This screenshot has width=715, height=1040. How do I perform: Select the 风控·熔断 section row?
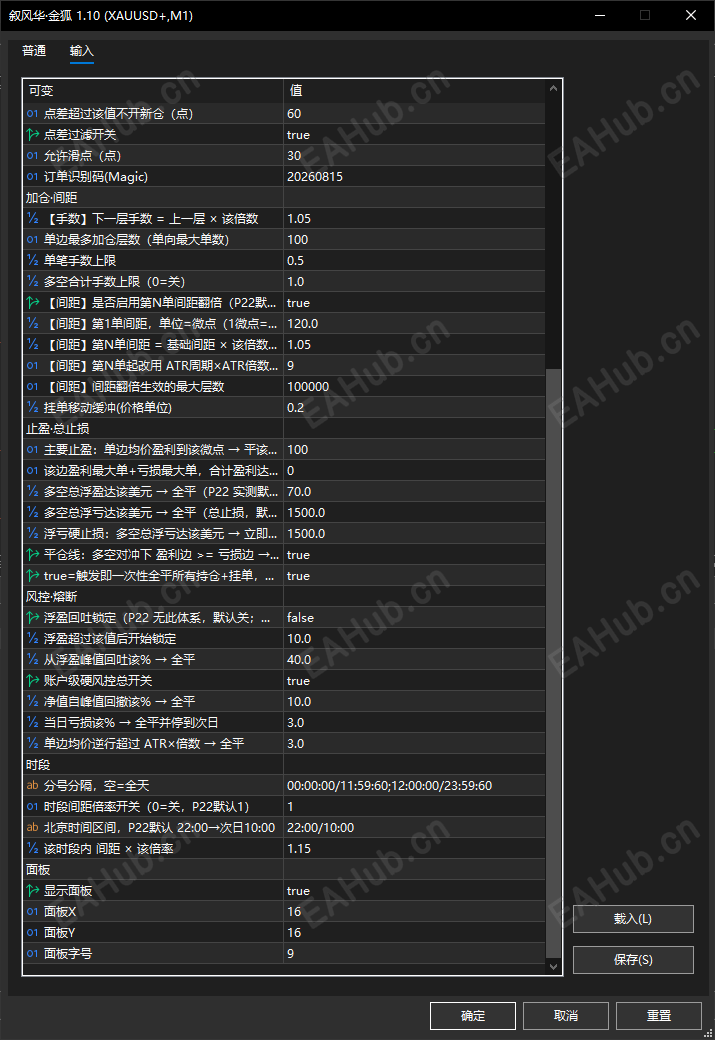coord(284,597)
